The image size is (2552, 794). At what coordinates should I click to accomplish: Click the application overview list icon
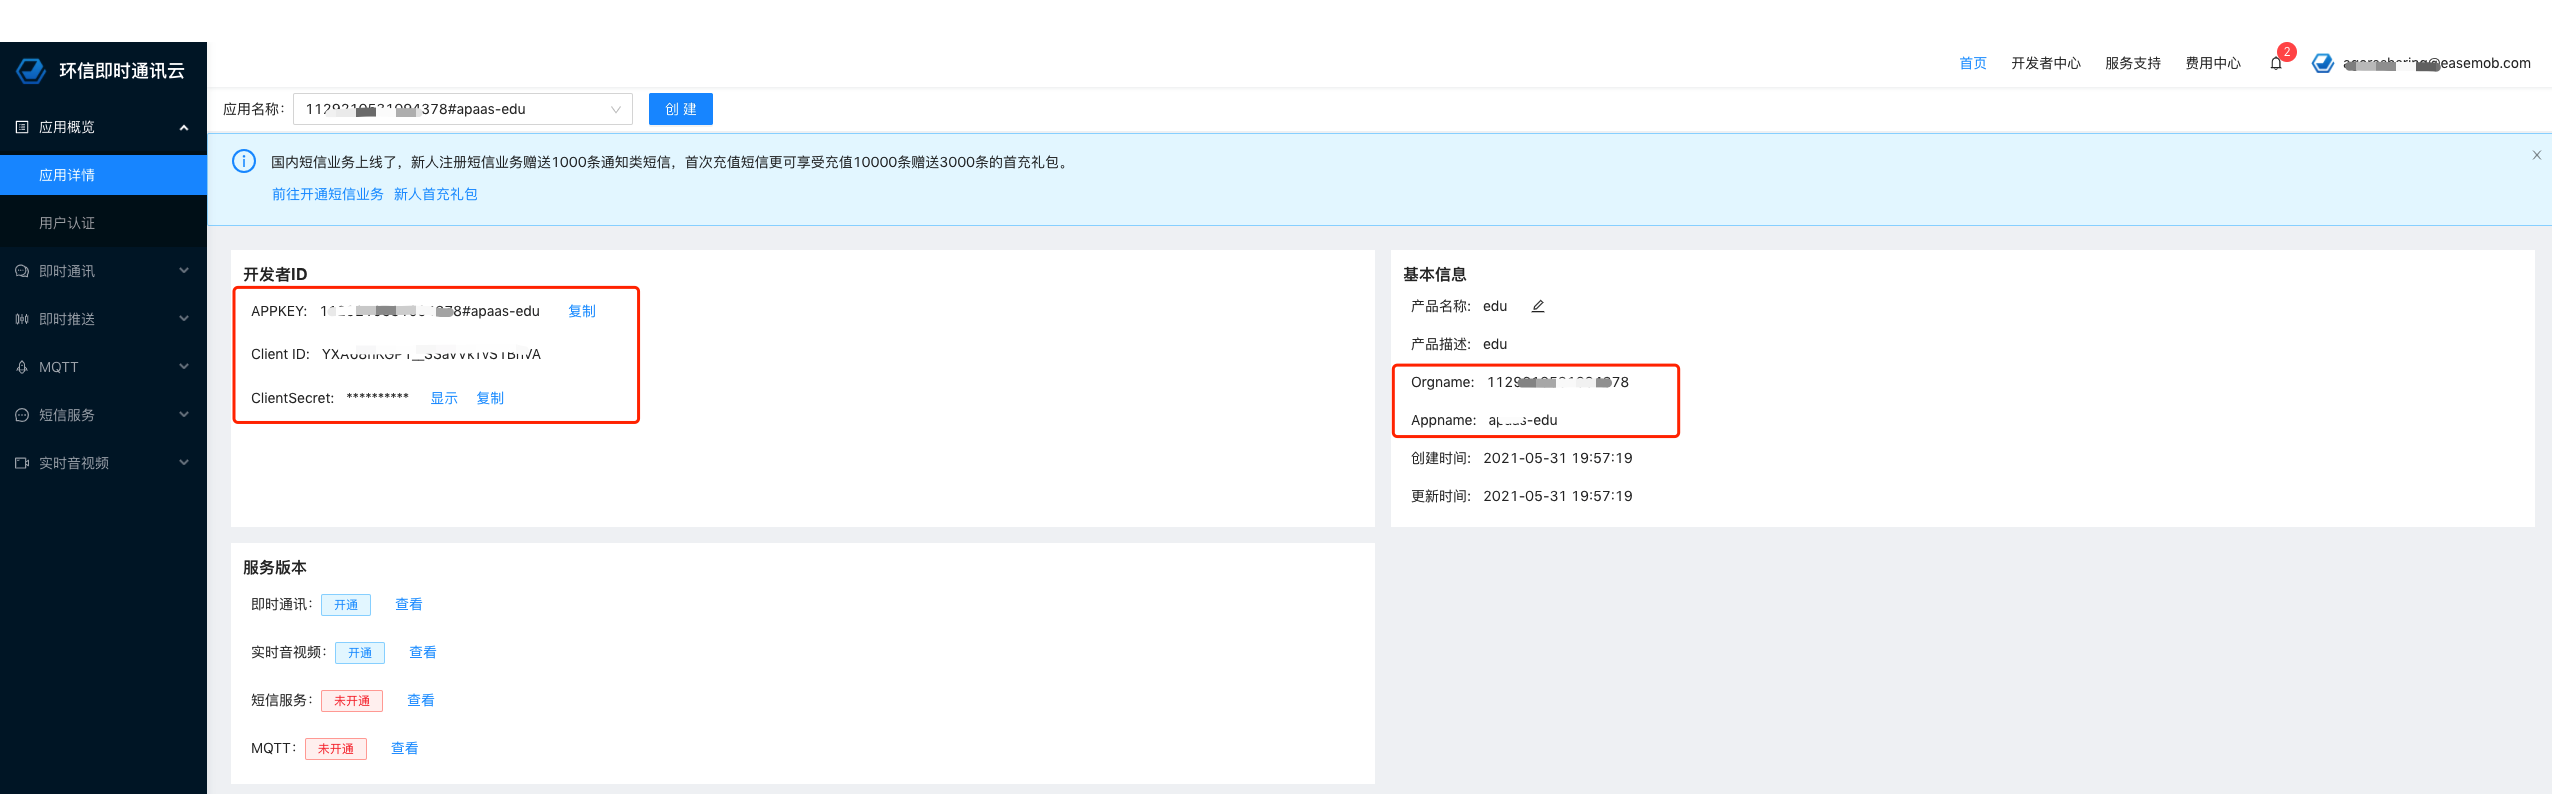(22, 127)
